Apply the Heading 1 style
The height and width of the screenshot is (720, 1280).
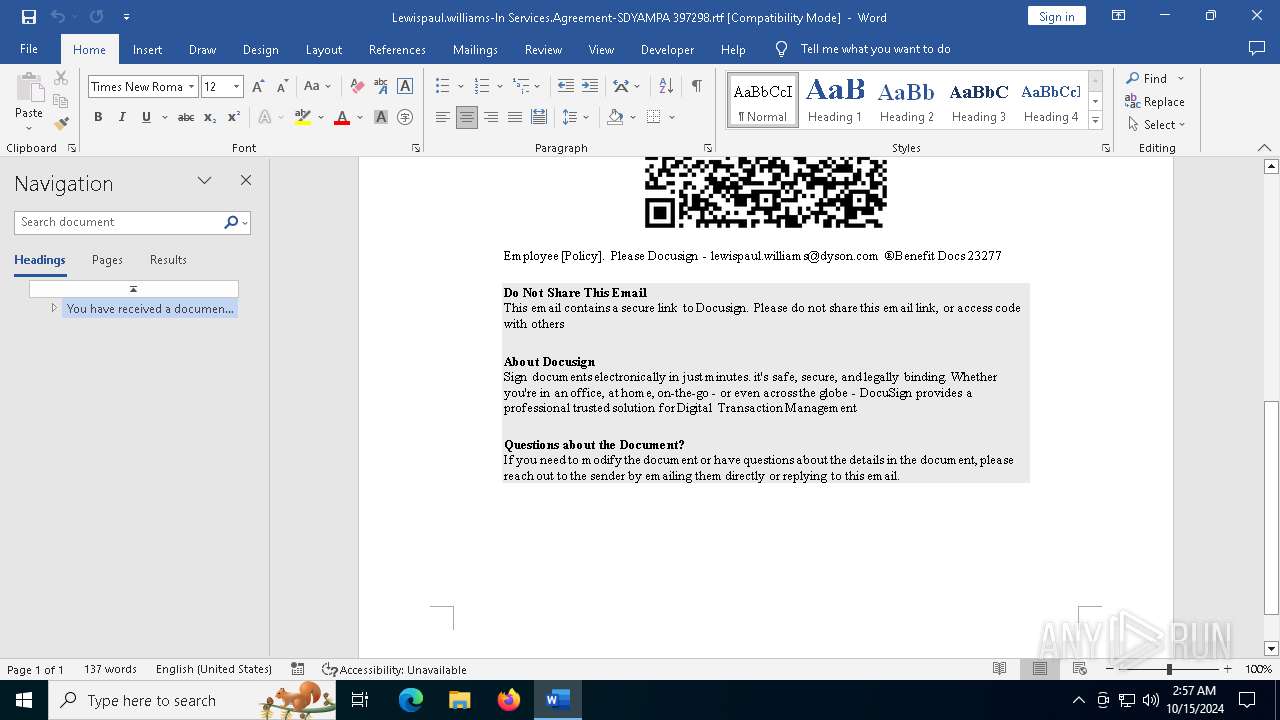[835, 100]
